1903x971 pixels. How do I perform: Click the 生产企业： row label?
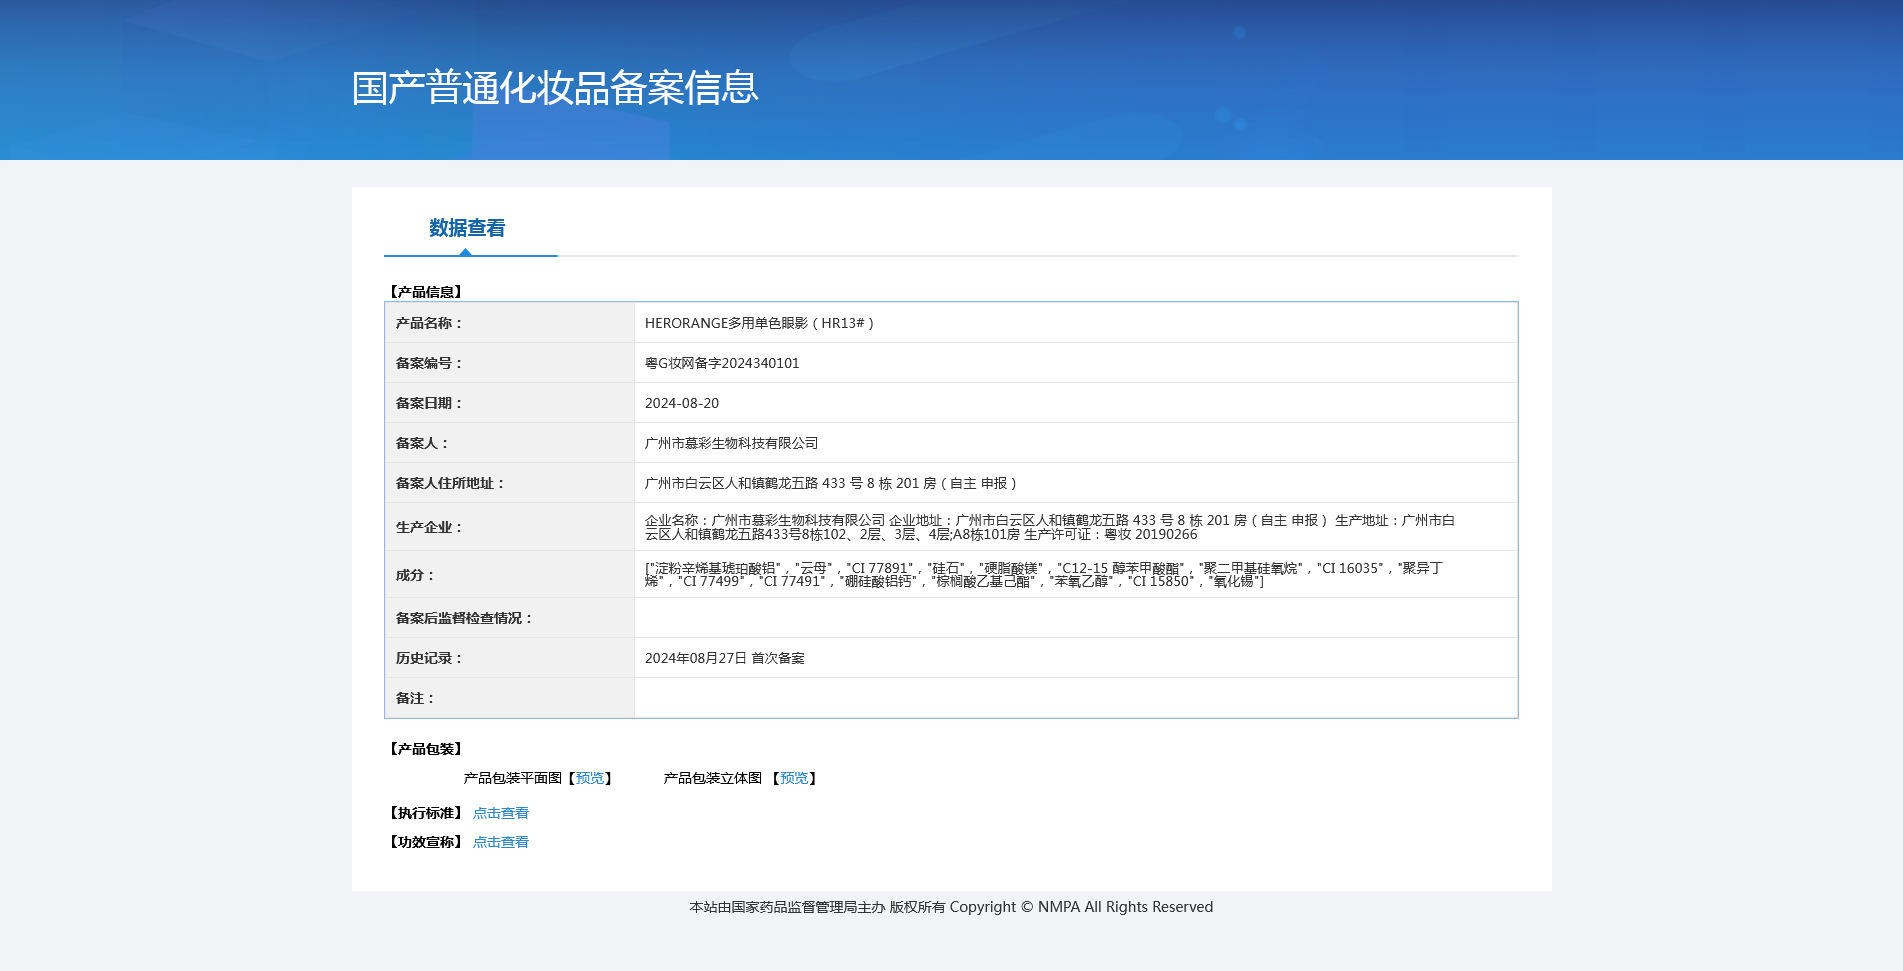429,527
